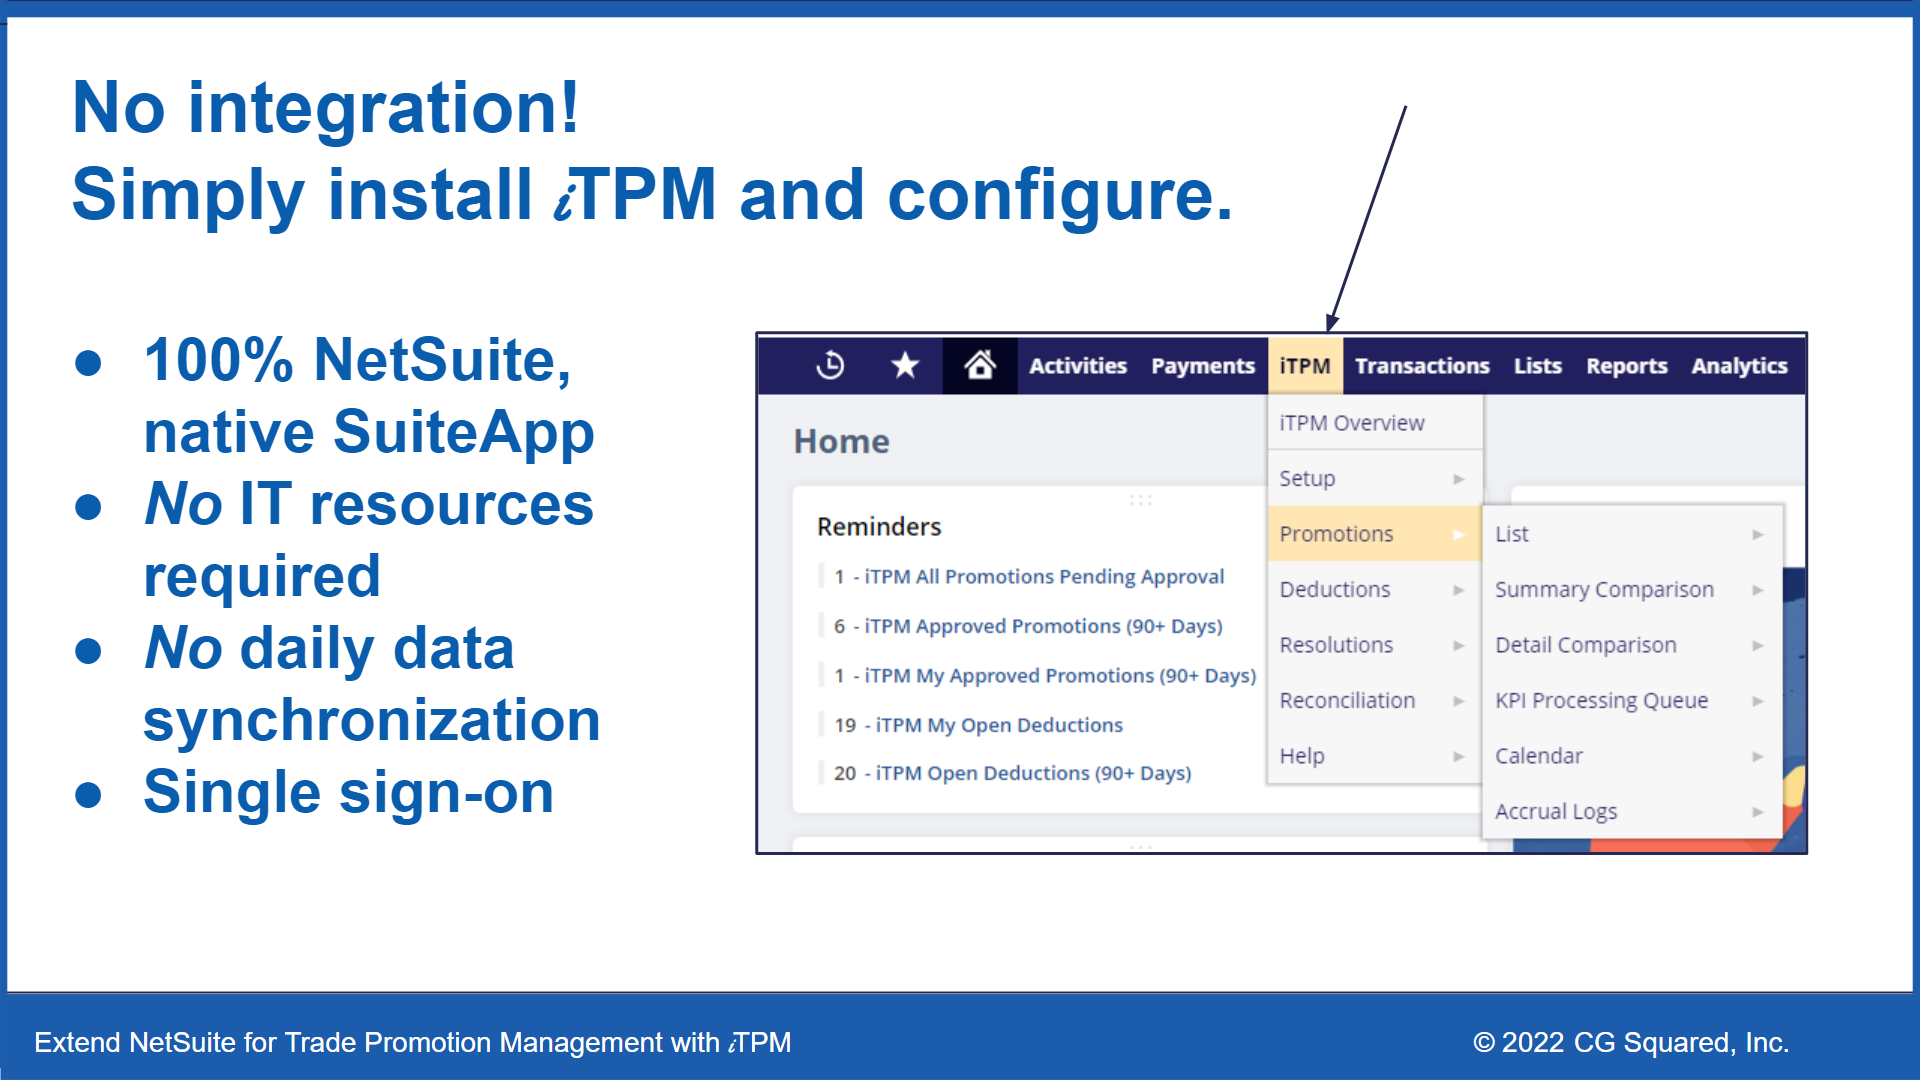Image resolution: width=1920 pixels, height=1080 pixels.
Task: Click iTPM Overview menu entry
Action: click(x=1351, y=423)
